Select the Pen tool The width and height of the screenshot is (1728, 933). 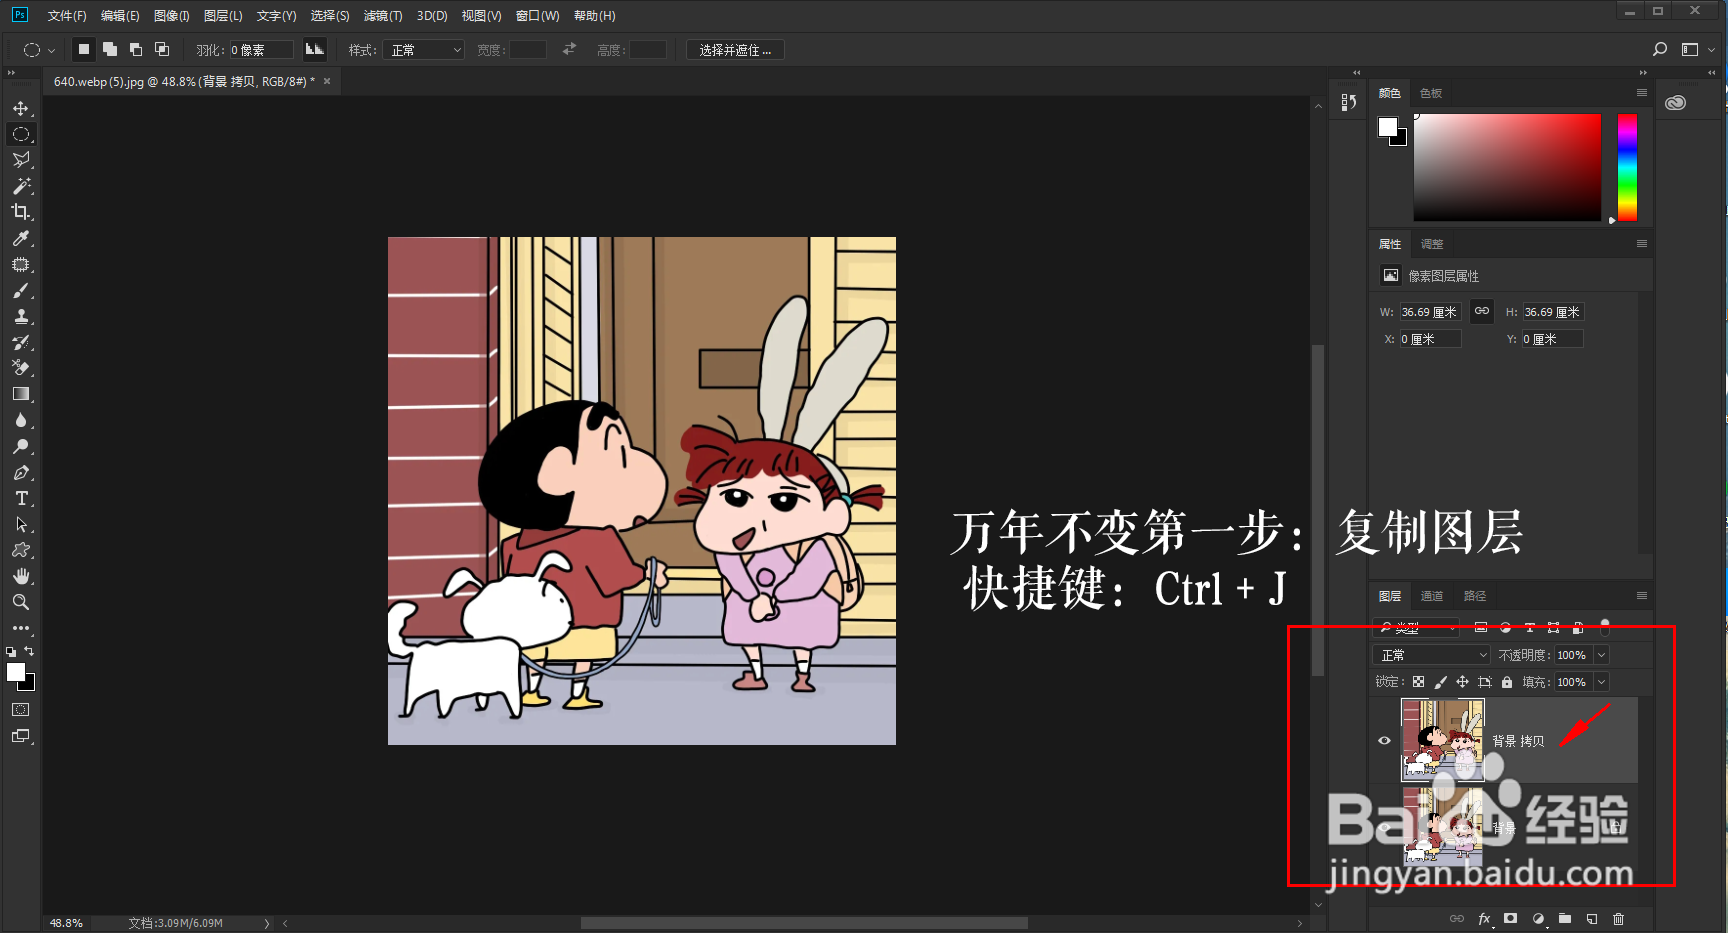pos(21,472)
